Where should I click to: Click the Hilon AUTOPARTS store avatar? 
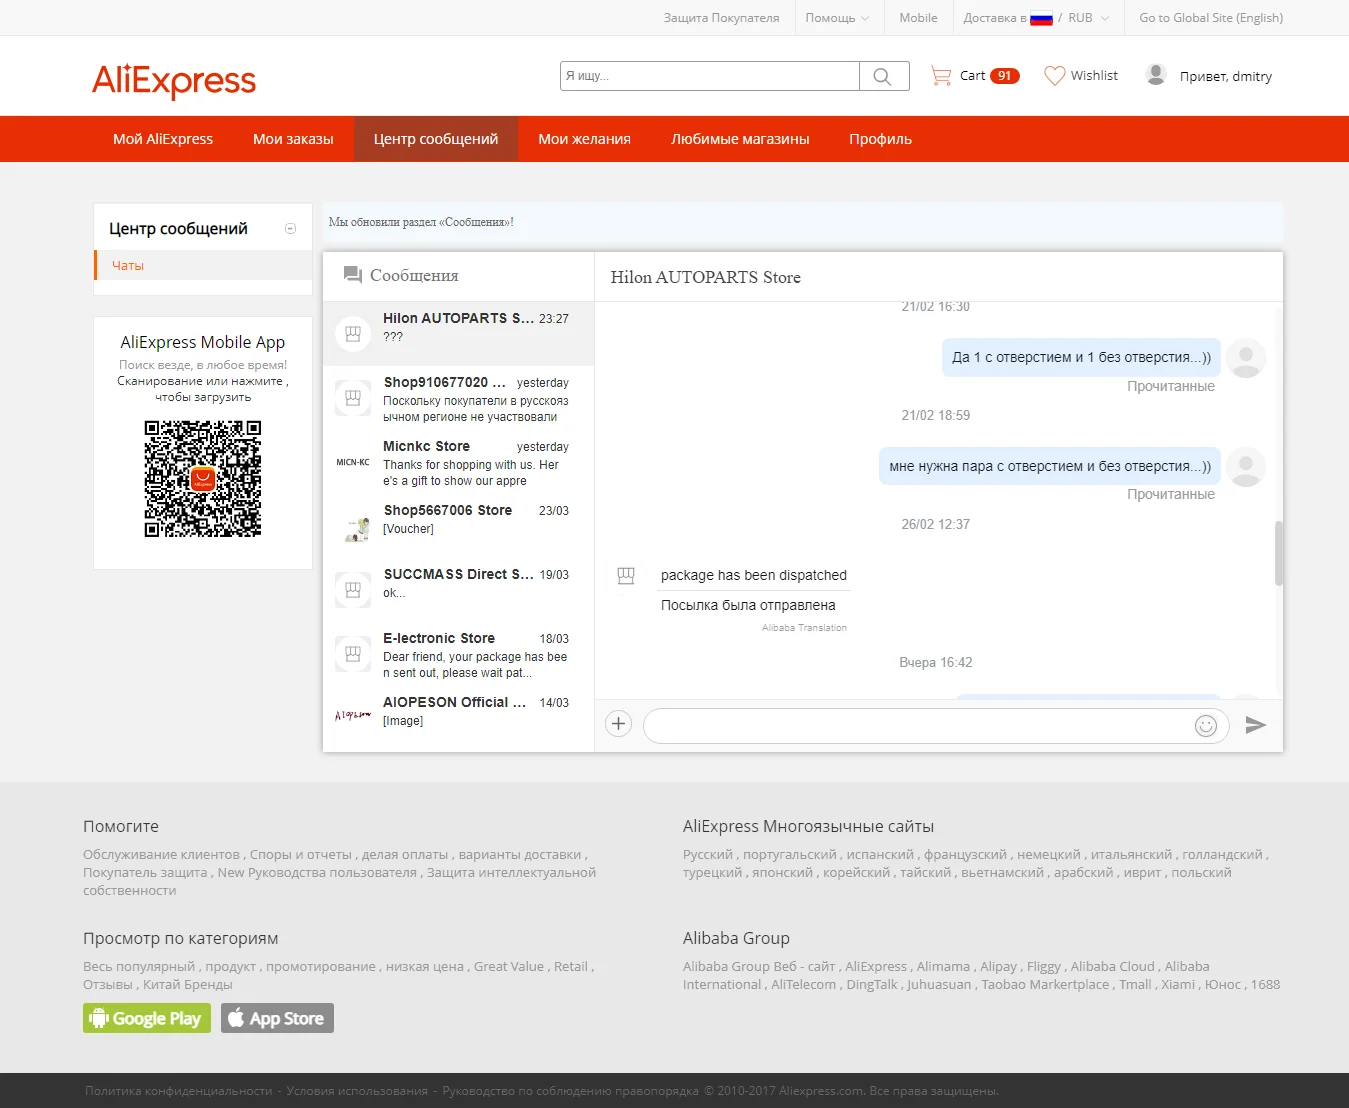coord(353,334)
